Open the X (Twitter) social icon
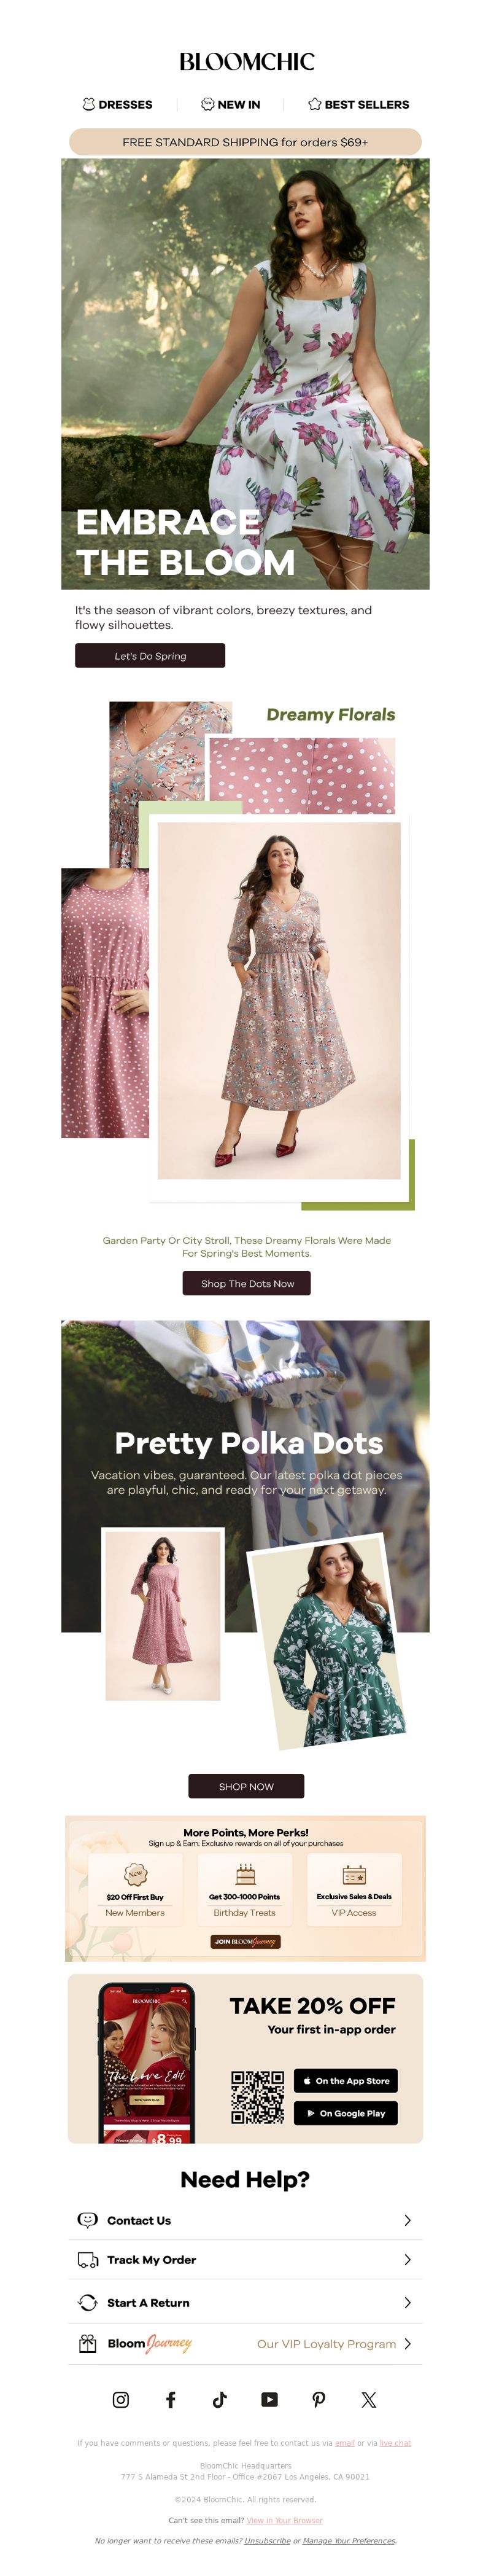 369,2399
